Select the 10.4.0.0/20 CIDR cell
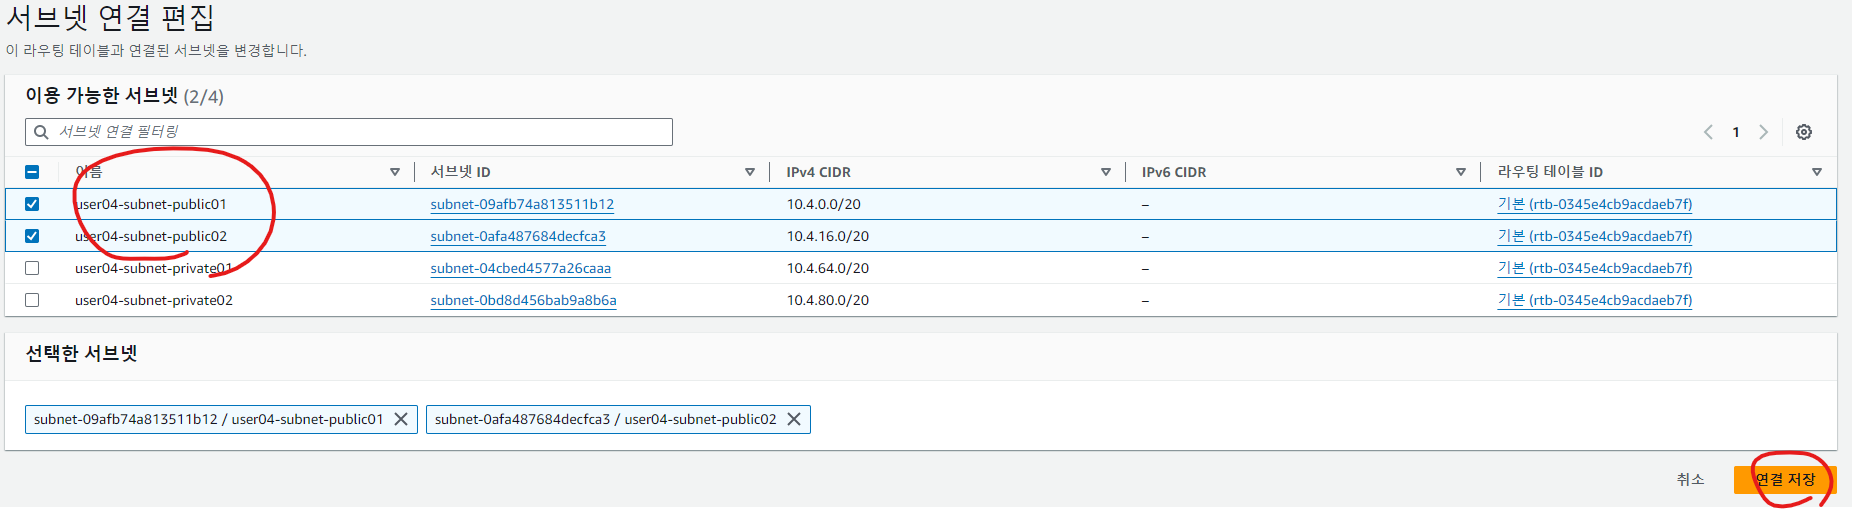 (823, 204)
